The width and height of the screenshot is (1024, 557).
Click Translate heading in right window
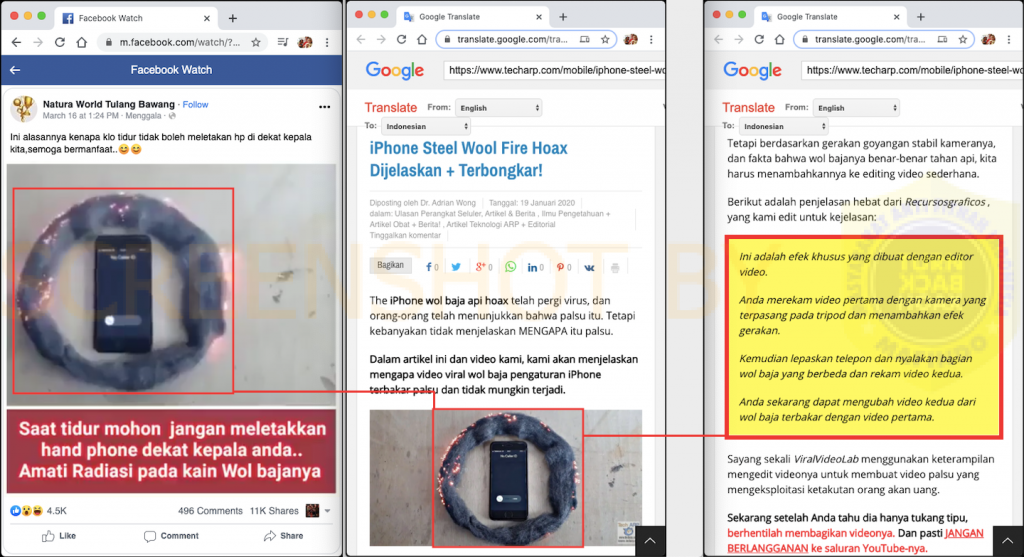[x=748, y=108]
